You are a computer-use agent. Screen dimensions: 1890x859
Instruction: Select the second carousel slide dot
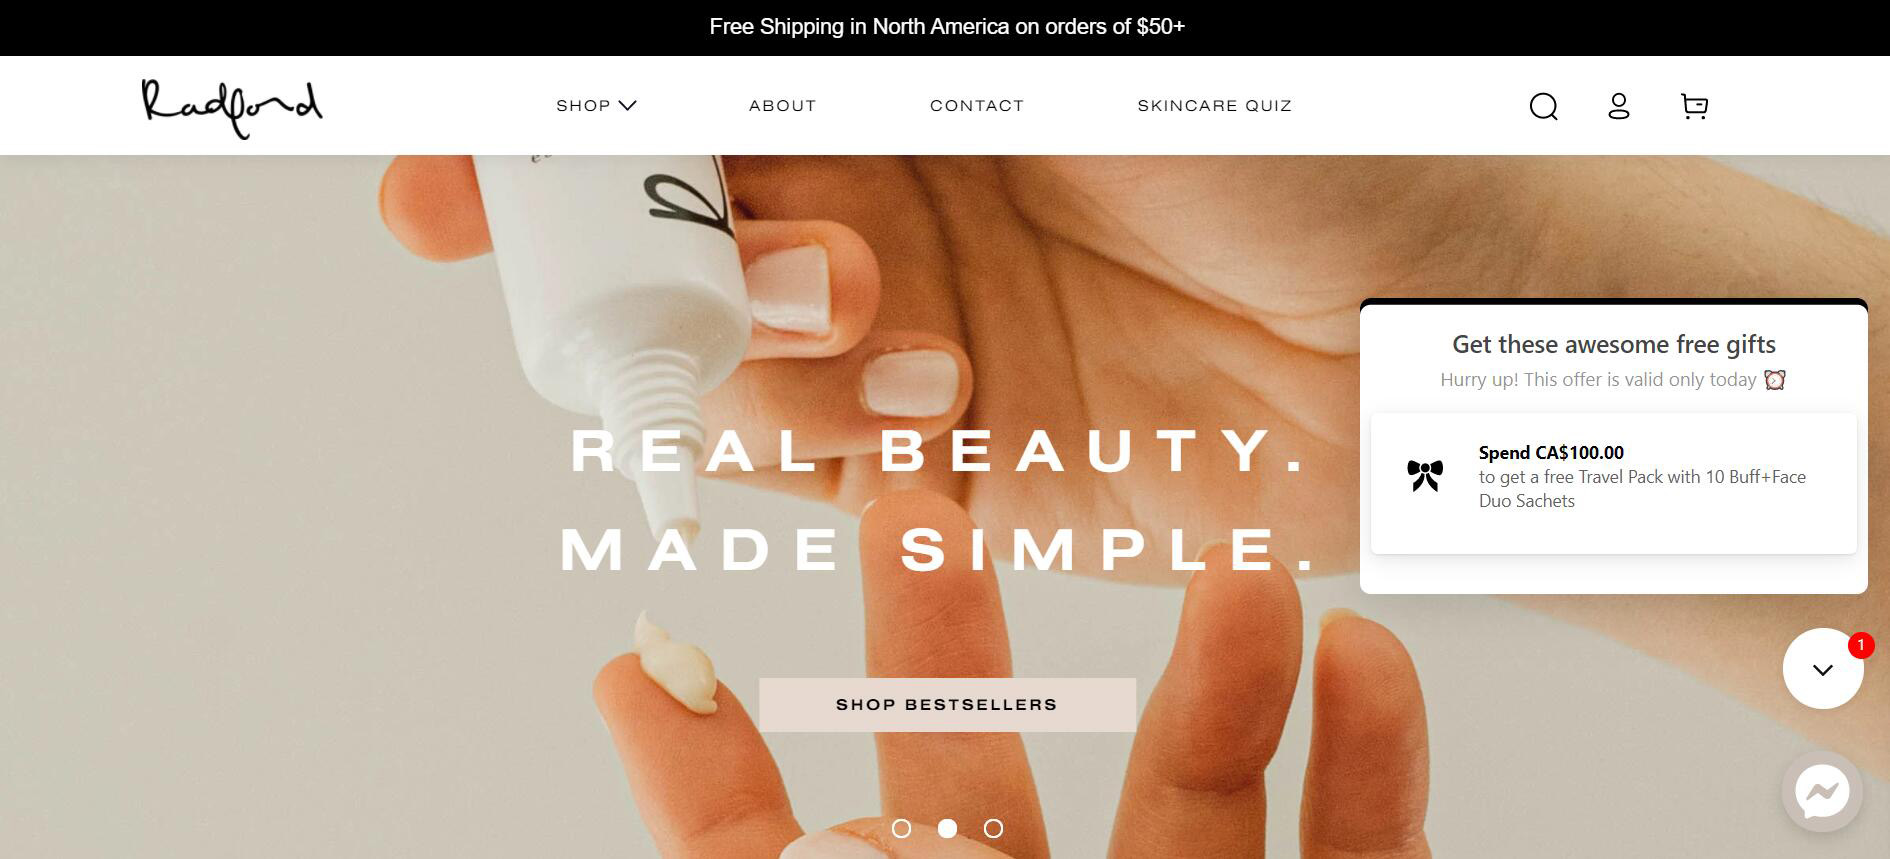tap(947, 828)
